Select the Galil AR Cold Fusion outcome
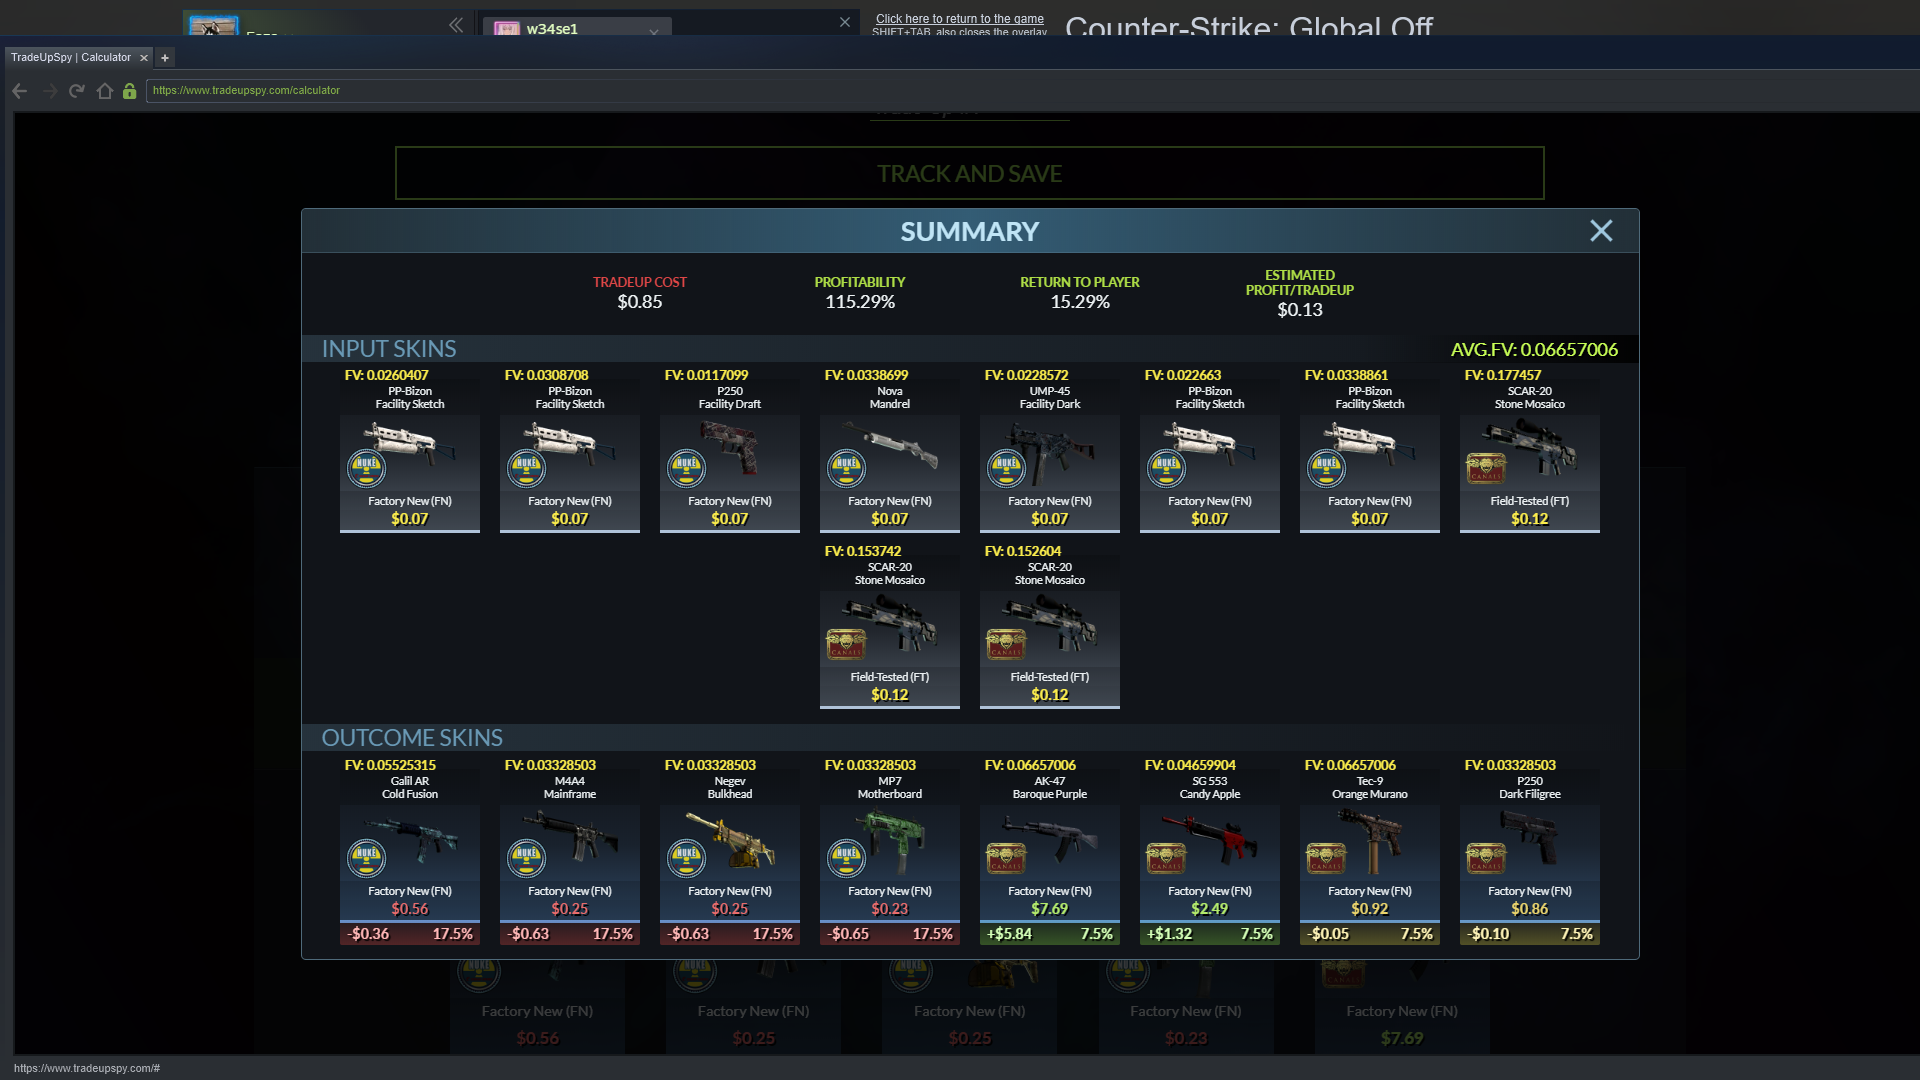This screenshot has height=1080, width=1920. point(409,850)
